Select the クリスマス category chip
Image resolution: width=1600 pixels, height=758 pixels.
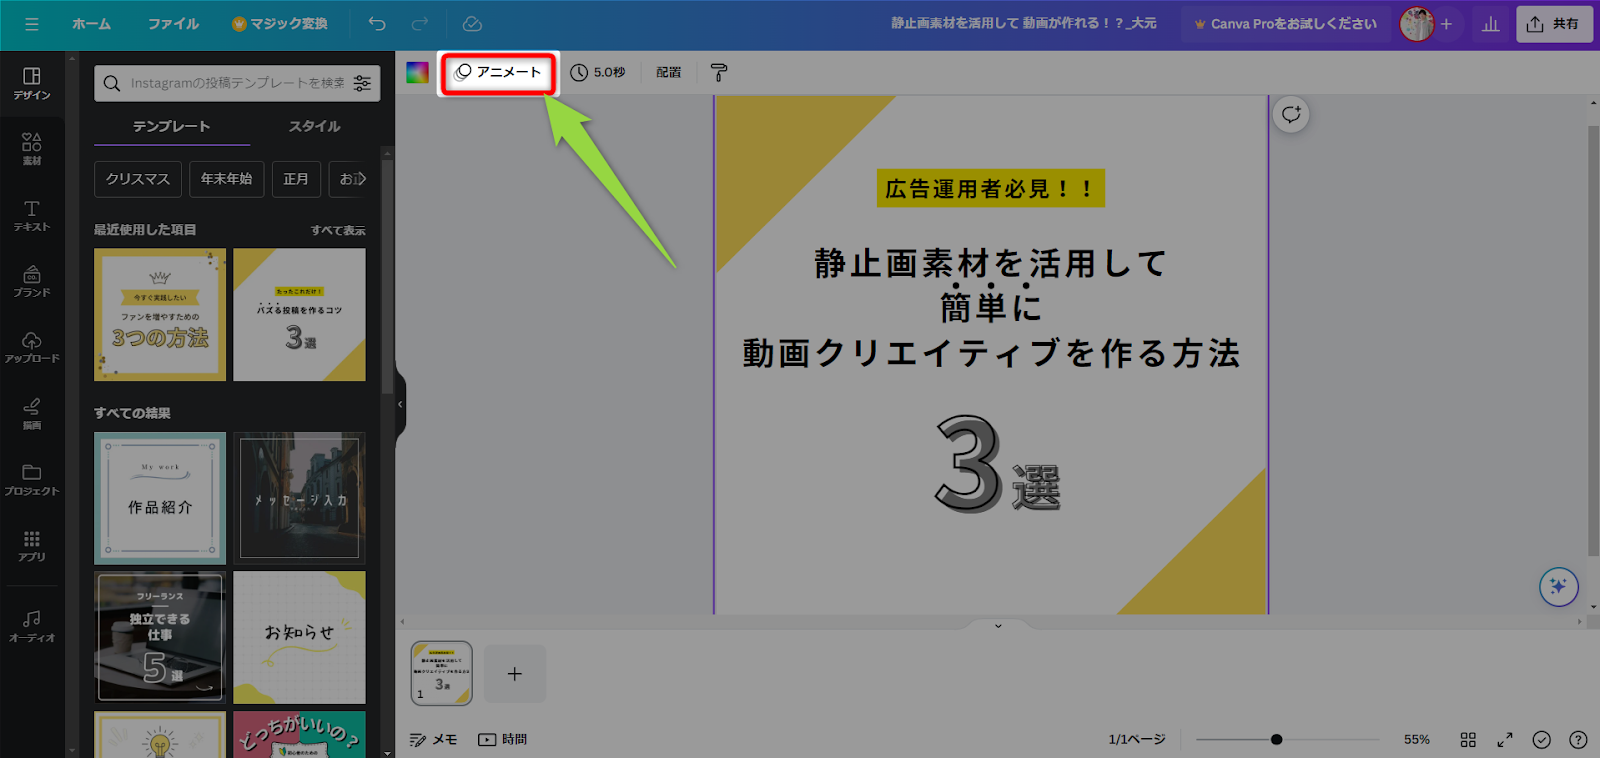pyautogui.click(x=138, y=179)
